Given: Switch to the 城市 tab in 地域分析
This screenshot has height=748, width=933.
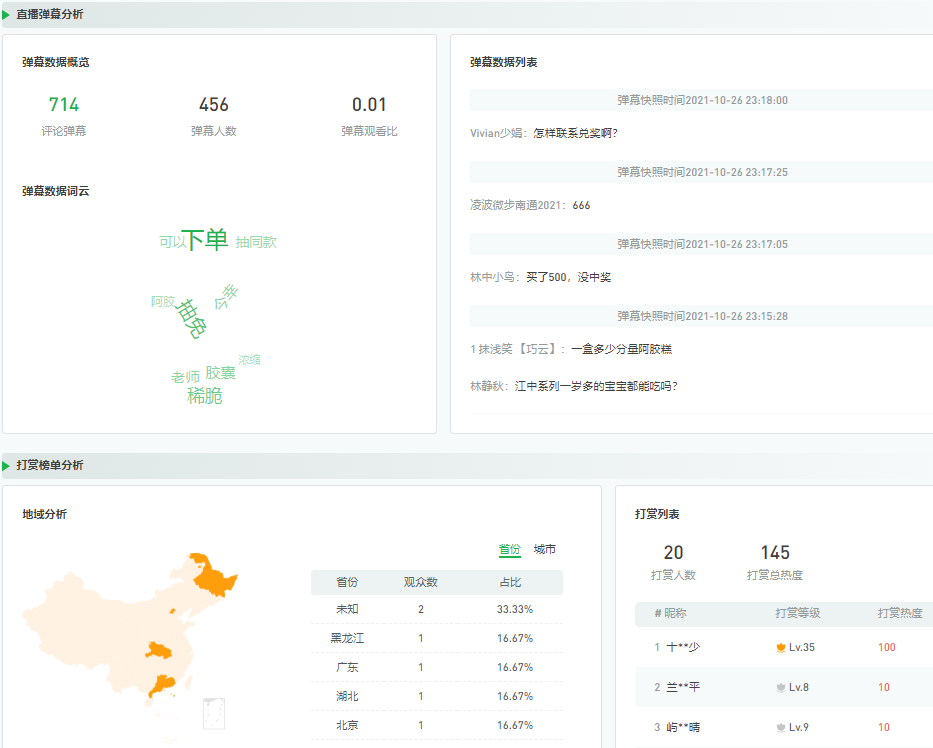Looking at the screenshot, I should coord(545,549).
